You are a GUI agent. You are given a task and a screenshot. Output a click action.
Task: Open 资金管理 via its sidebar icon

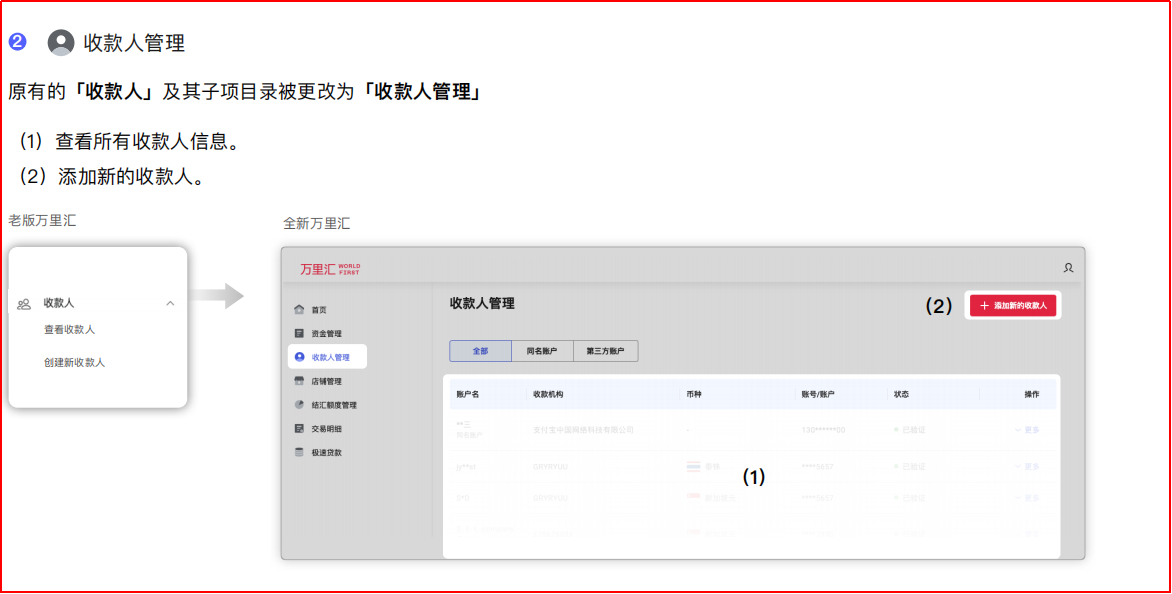(298, 332)
